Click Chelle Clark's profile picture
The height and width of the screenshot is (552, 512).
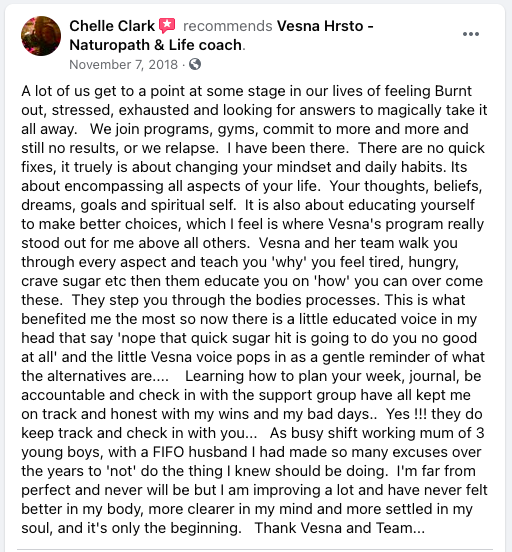click(x=41, y=36)
